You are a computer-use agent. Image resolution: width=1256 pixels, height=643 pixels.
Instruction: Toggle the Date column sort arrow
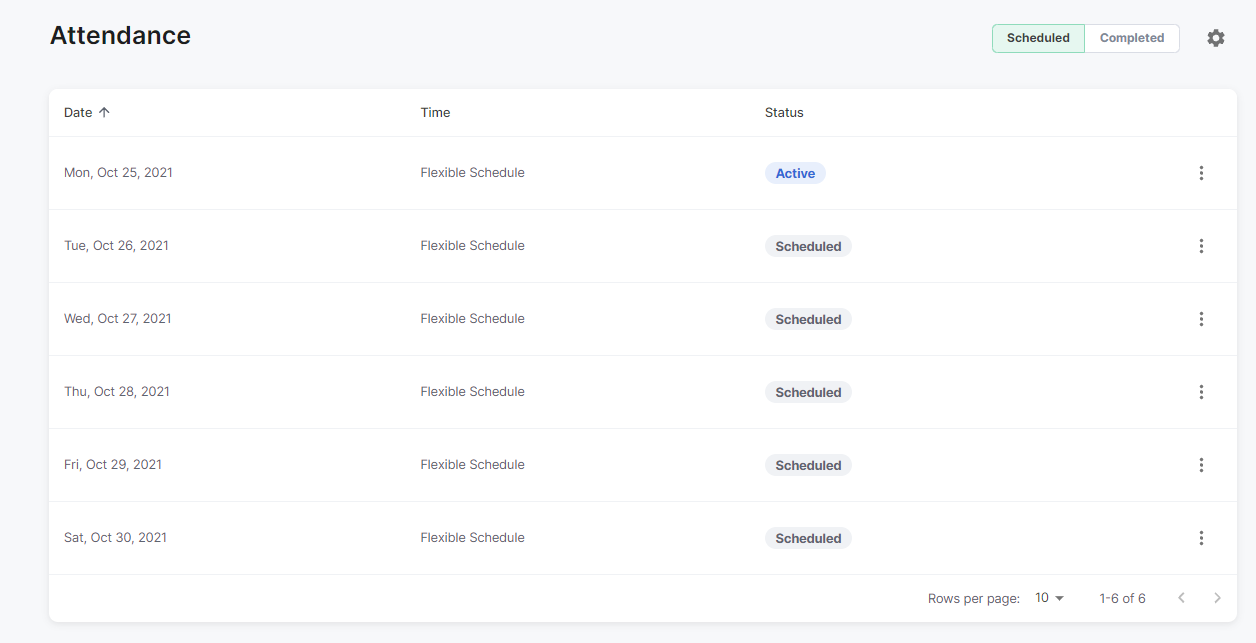coord(104,112)
